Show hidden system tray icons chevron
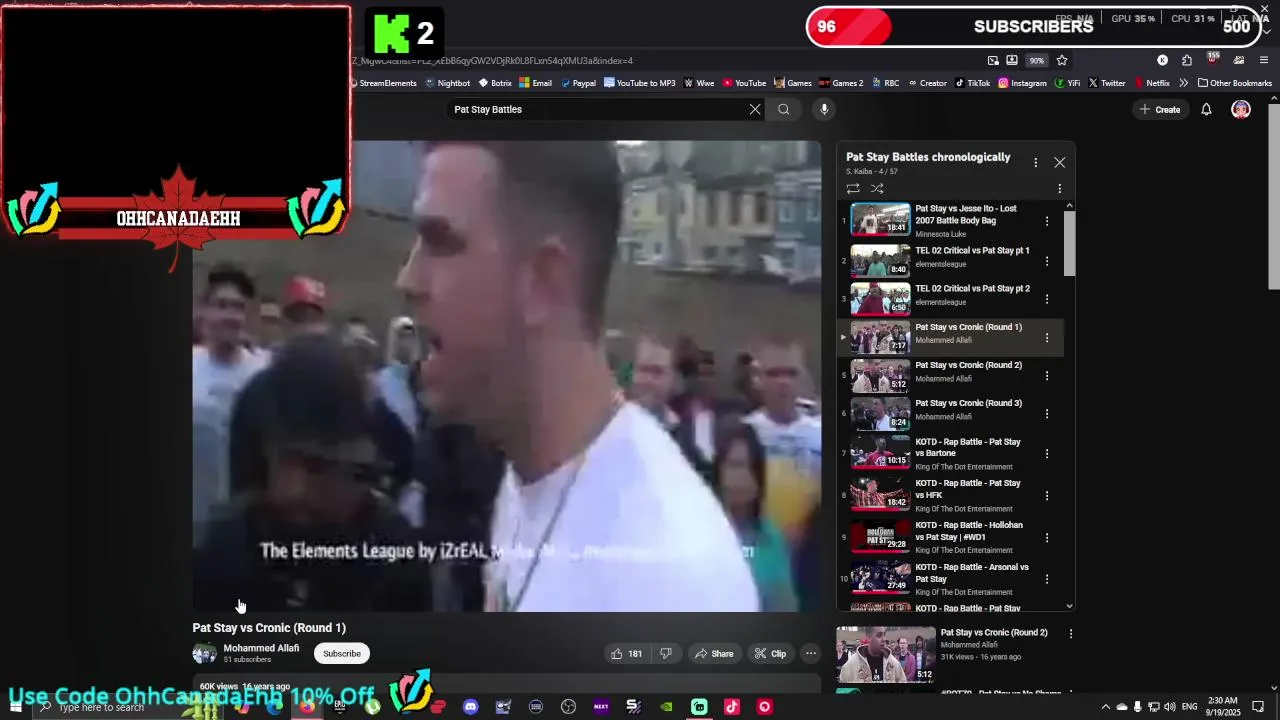This screenshot has width=1280, height=720. 1105,707
